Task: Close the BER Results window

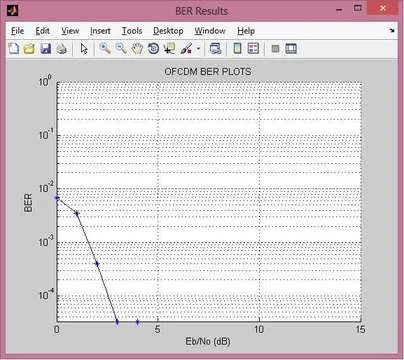Action: pos(383,8)
